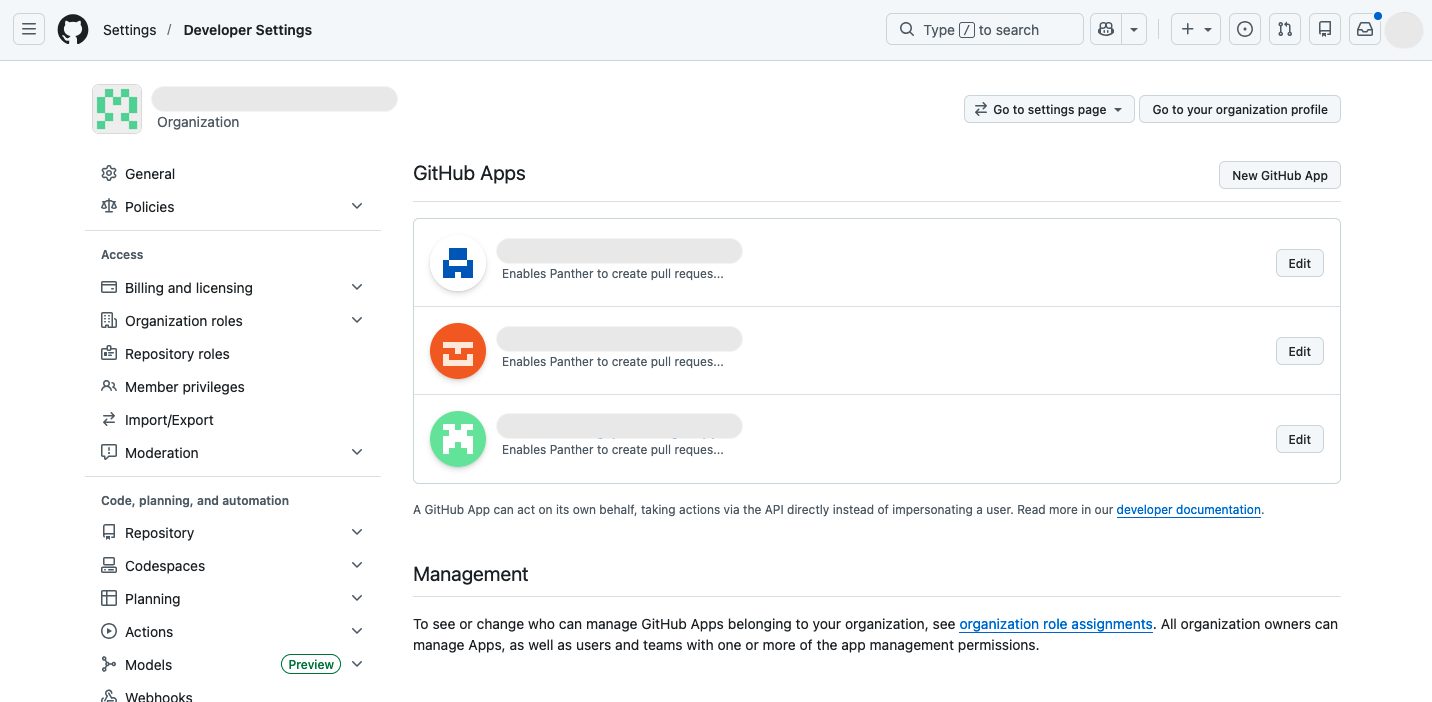Expand the Repository chevron
Image resolution: width=1432 pixels, height=702 pixels.
357,532
